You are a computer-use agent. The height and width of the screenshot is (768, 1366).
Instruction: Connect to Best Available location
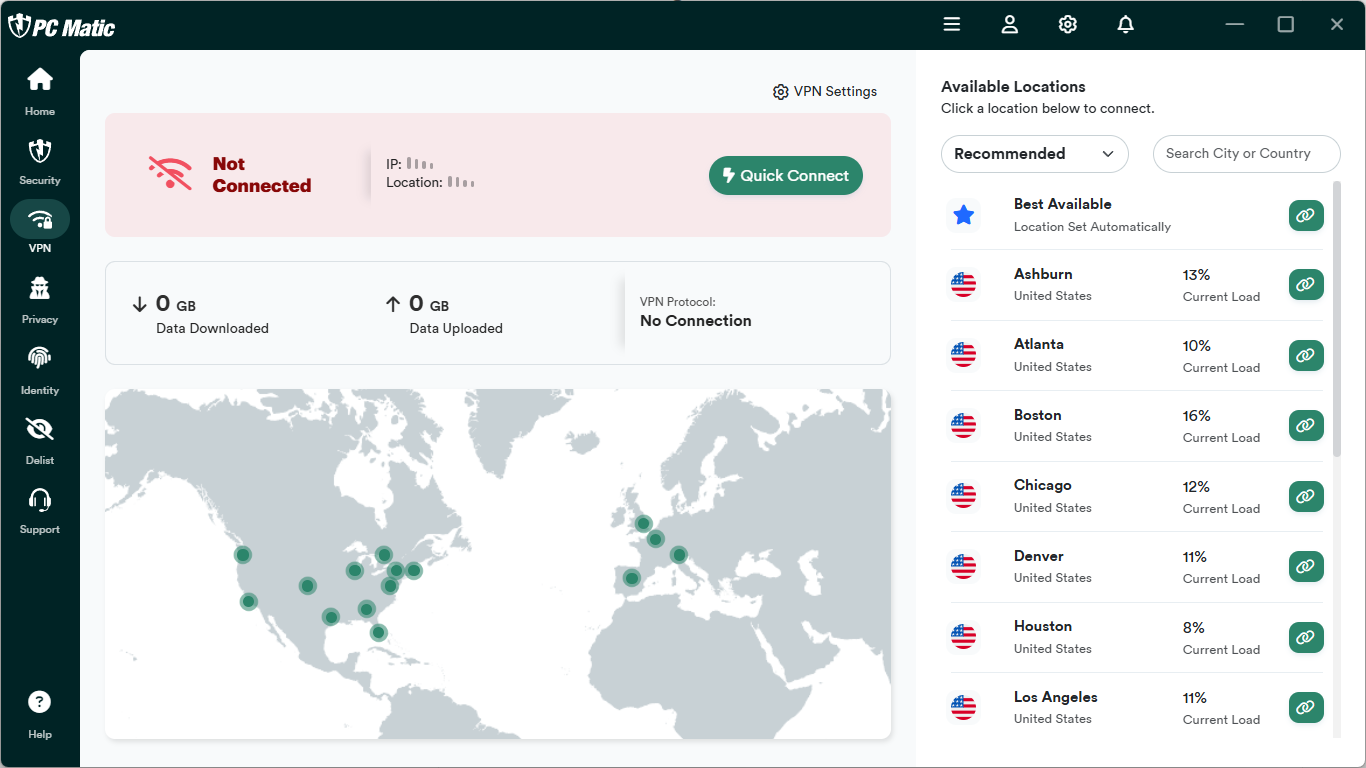point(1306,215)
